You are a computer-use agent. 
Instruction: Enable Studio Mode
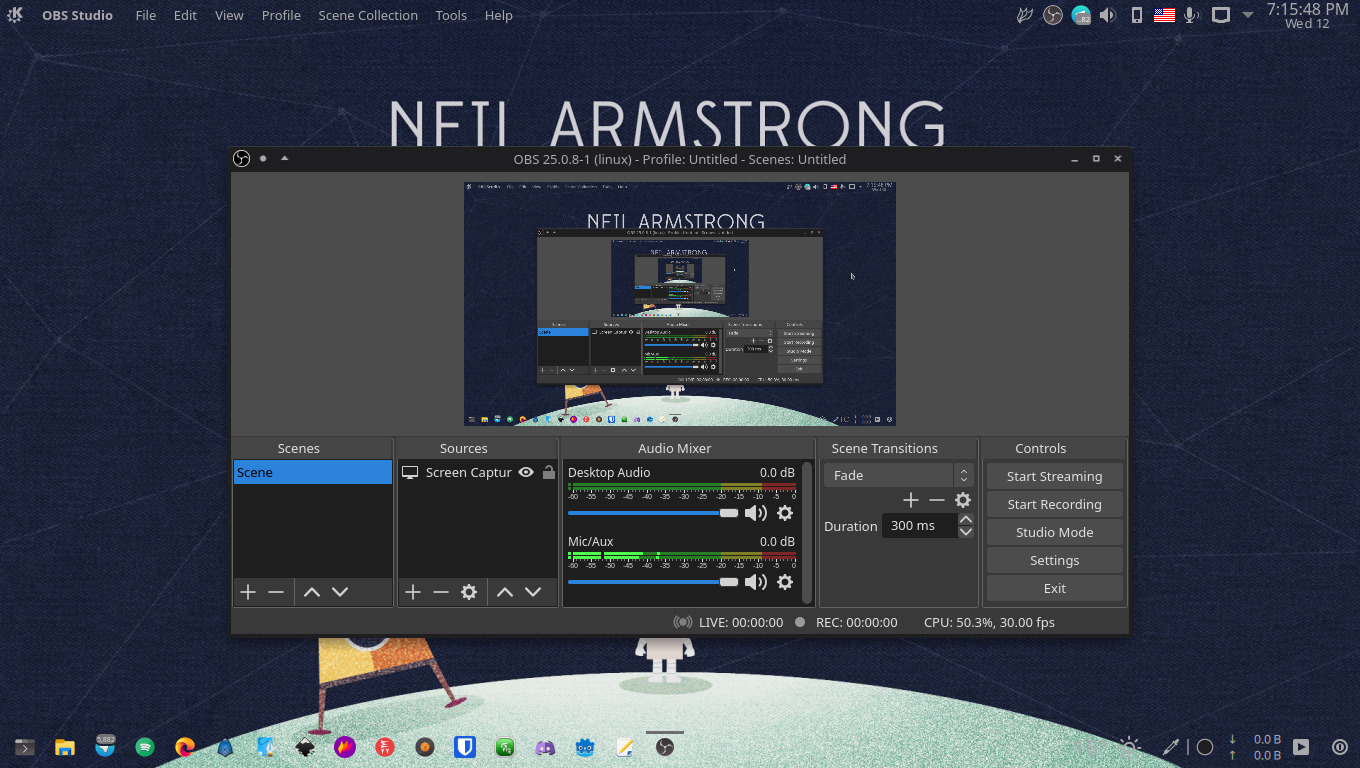1054,532
